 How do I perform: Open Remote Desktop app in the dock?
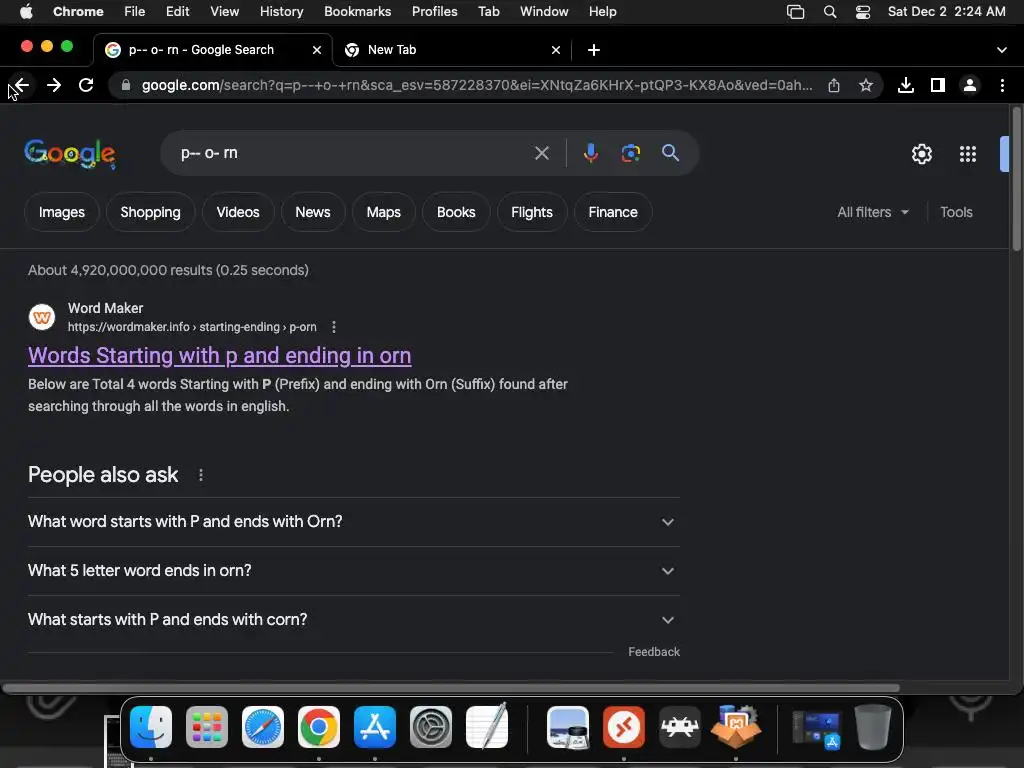pyautogui.click(x=624, y=727)
